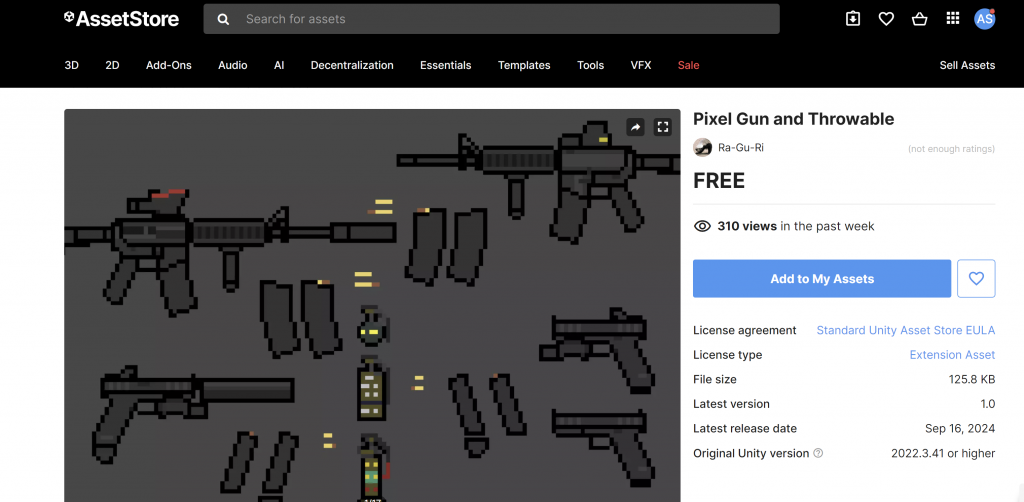
Task: Click the Original Unity version help icon
Action: coord(818,453)
